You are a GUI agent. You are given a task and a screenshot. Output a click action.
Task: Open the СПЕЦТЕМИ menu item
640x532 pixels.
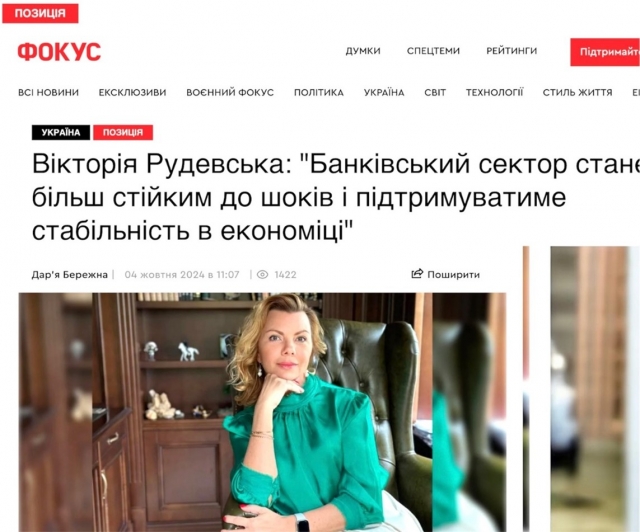[x=433, y=51]
